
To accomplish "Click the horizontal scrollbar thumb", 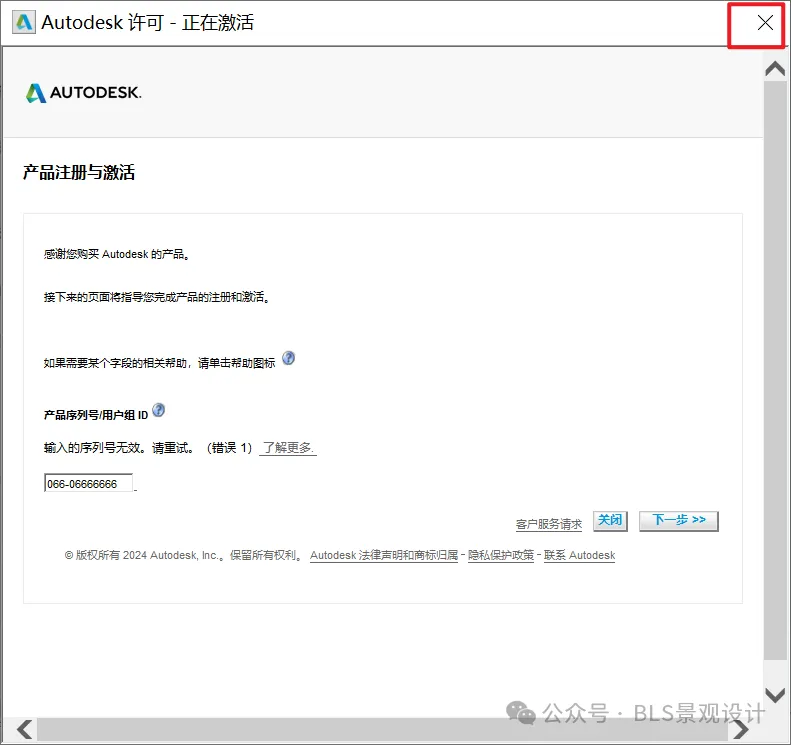I will (x=382, y=729).
